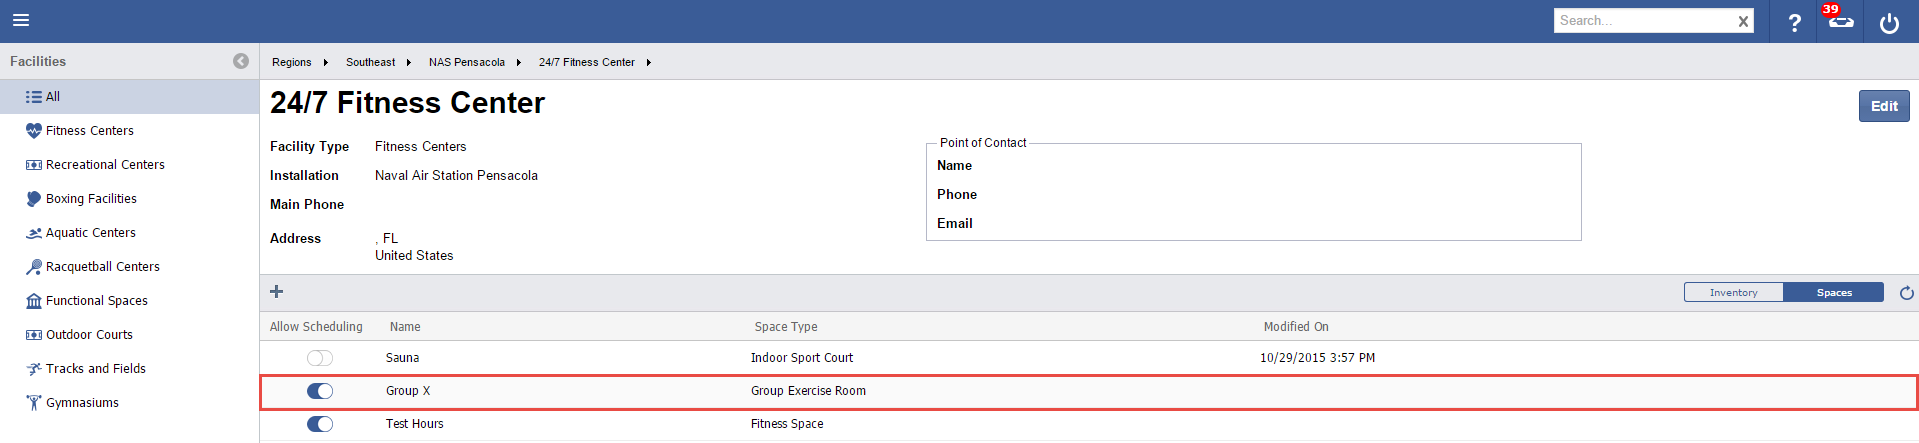The height and width of the screenshot is (443, 1919).
Task: Enable scheduling toggle for Sauna
Action: [x=320, y=358]
